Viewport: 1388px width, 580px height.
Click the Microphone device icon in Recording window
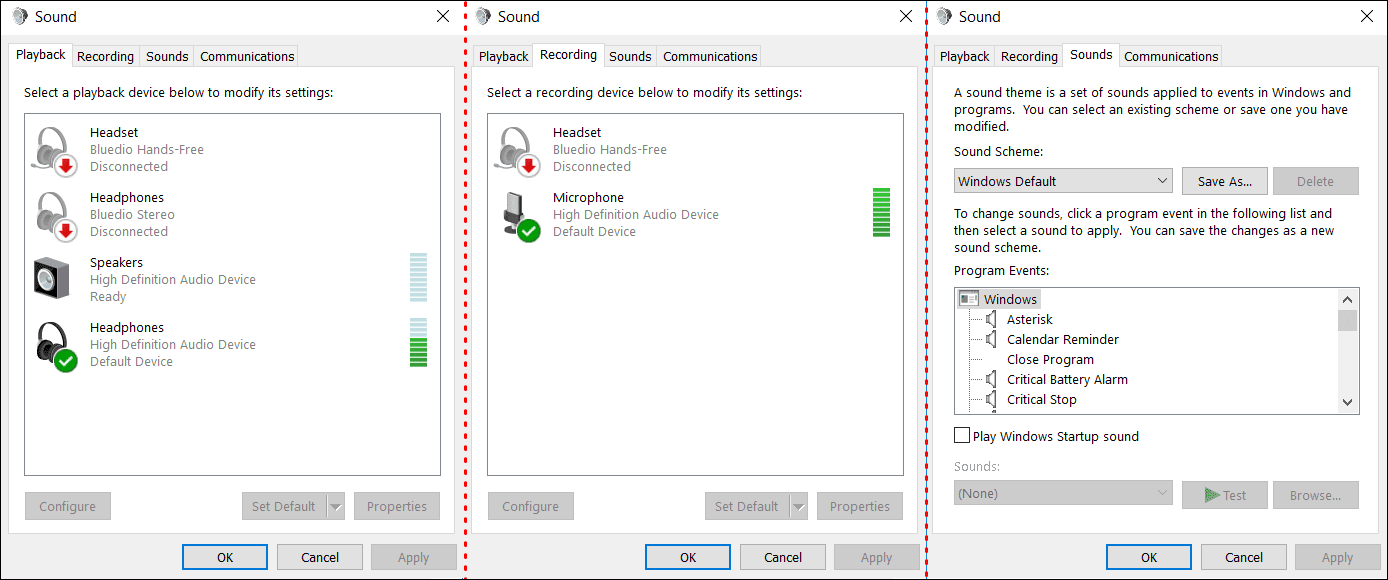coord(519,215)
